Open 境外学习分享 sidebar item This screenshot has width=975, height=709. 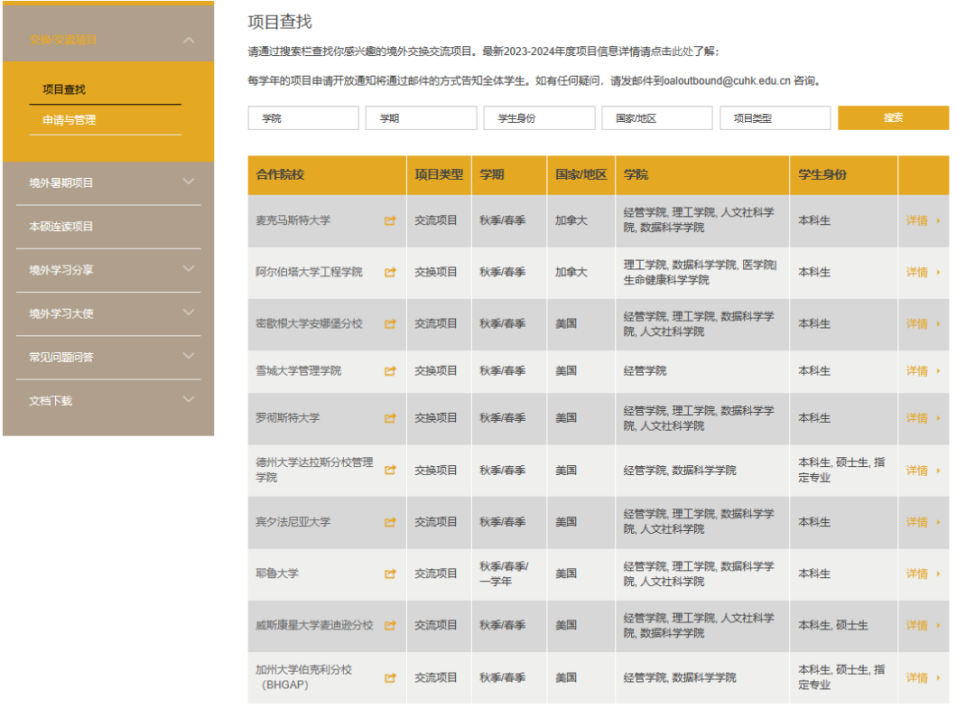point(61,270)
